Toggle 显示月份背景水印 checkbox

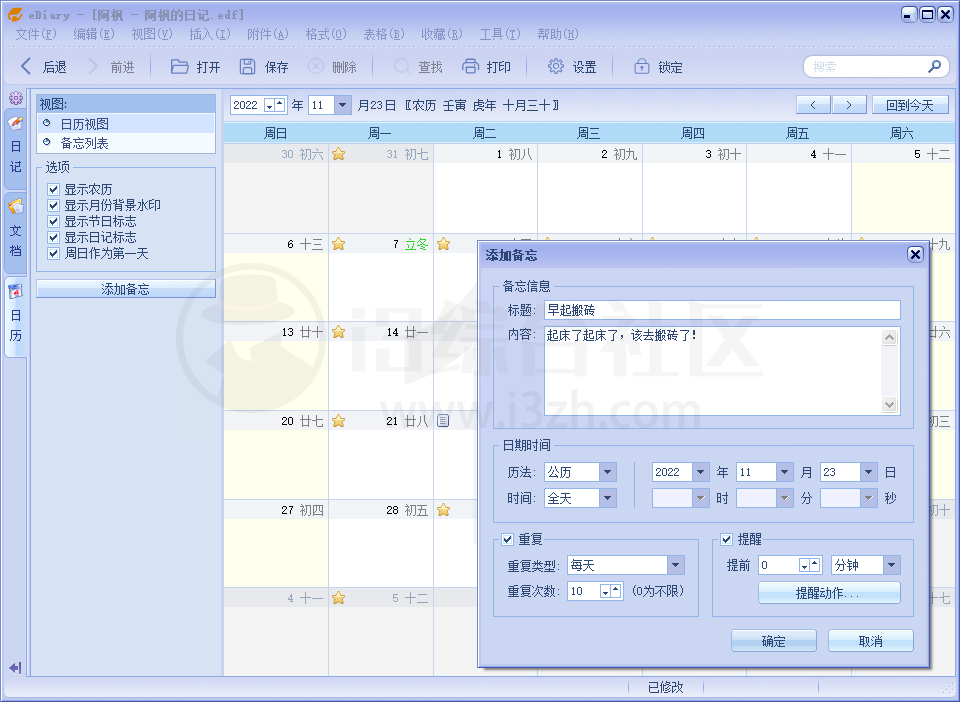(x=53, y=205)
